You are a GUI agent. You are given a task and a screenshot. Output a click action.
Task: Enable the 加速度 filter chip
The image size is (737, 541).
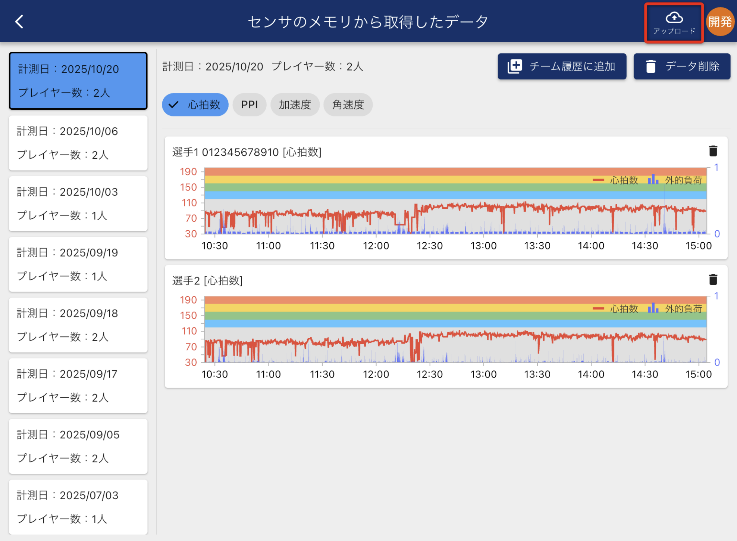tap(296, 104)
